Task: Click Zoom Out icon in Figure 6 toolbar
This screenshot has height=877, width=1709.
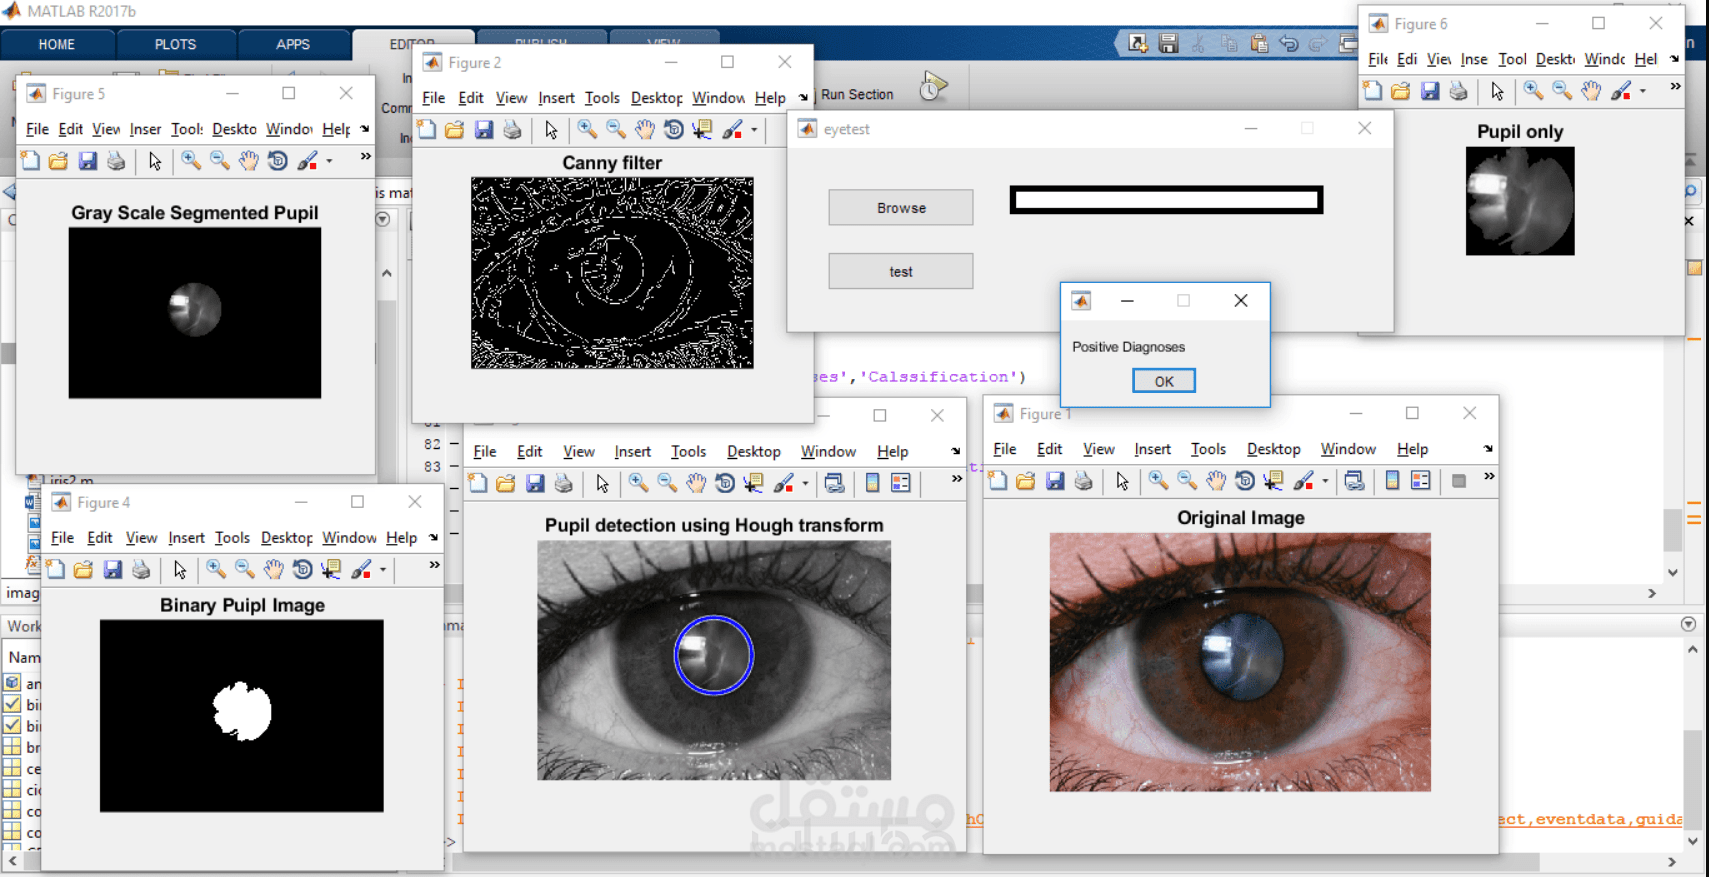Action: [x=1562, y=91]
